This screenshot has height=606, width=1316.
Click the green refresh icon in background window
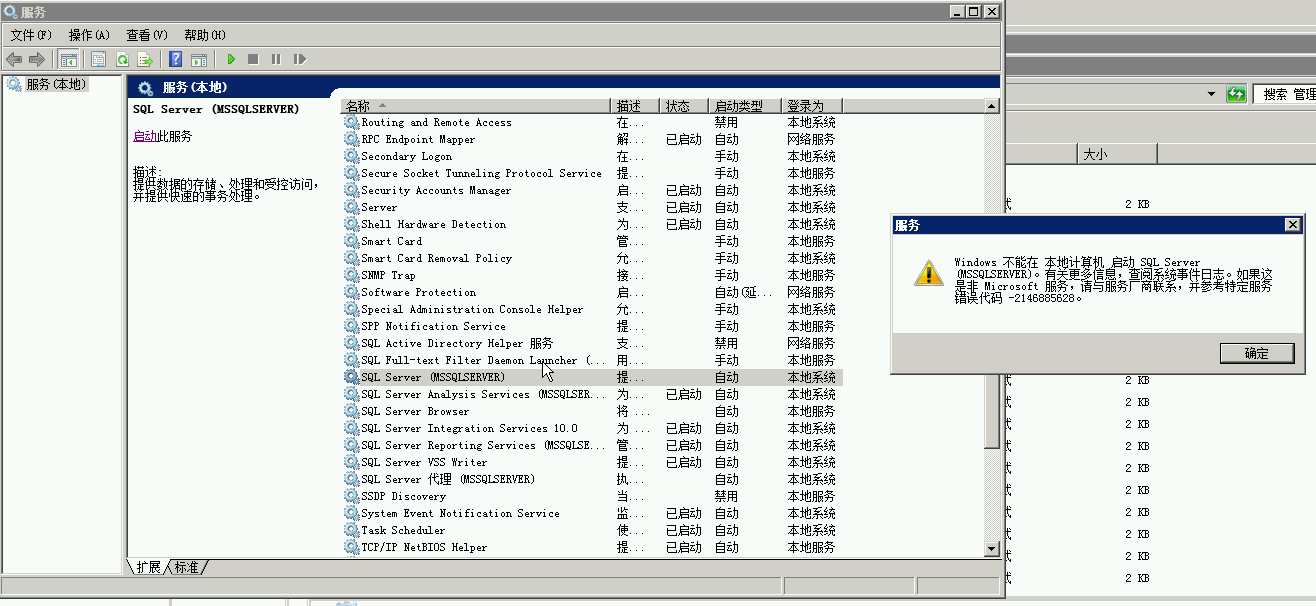(1237, 94)
